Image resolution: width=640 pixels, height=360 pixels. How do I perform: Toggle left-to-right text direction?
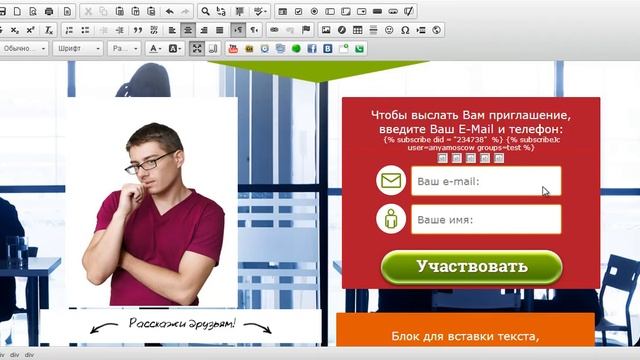click(238, 30)
